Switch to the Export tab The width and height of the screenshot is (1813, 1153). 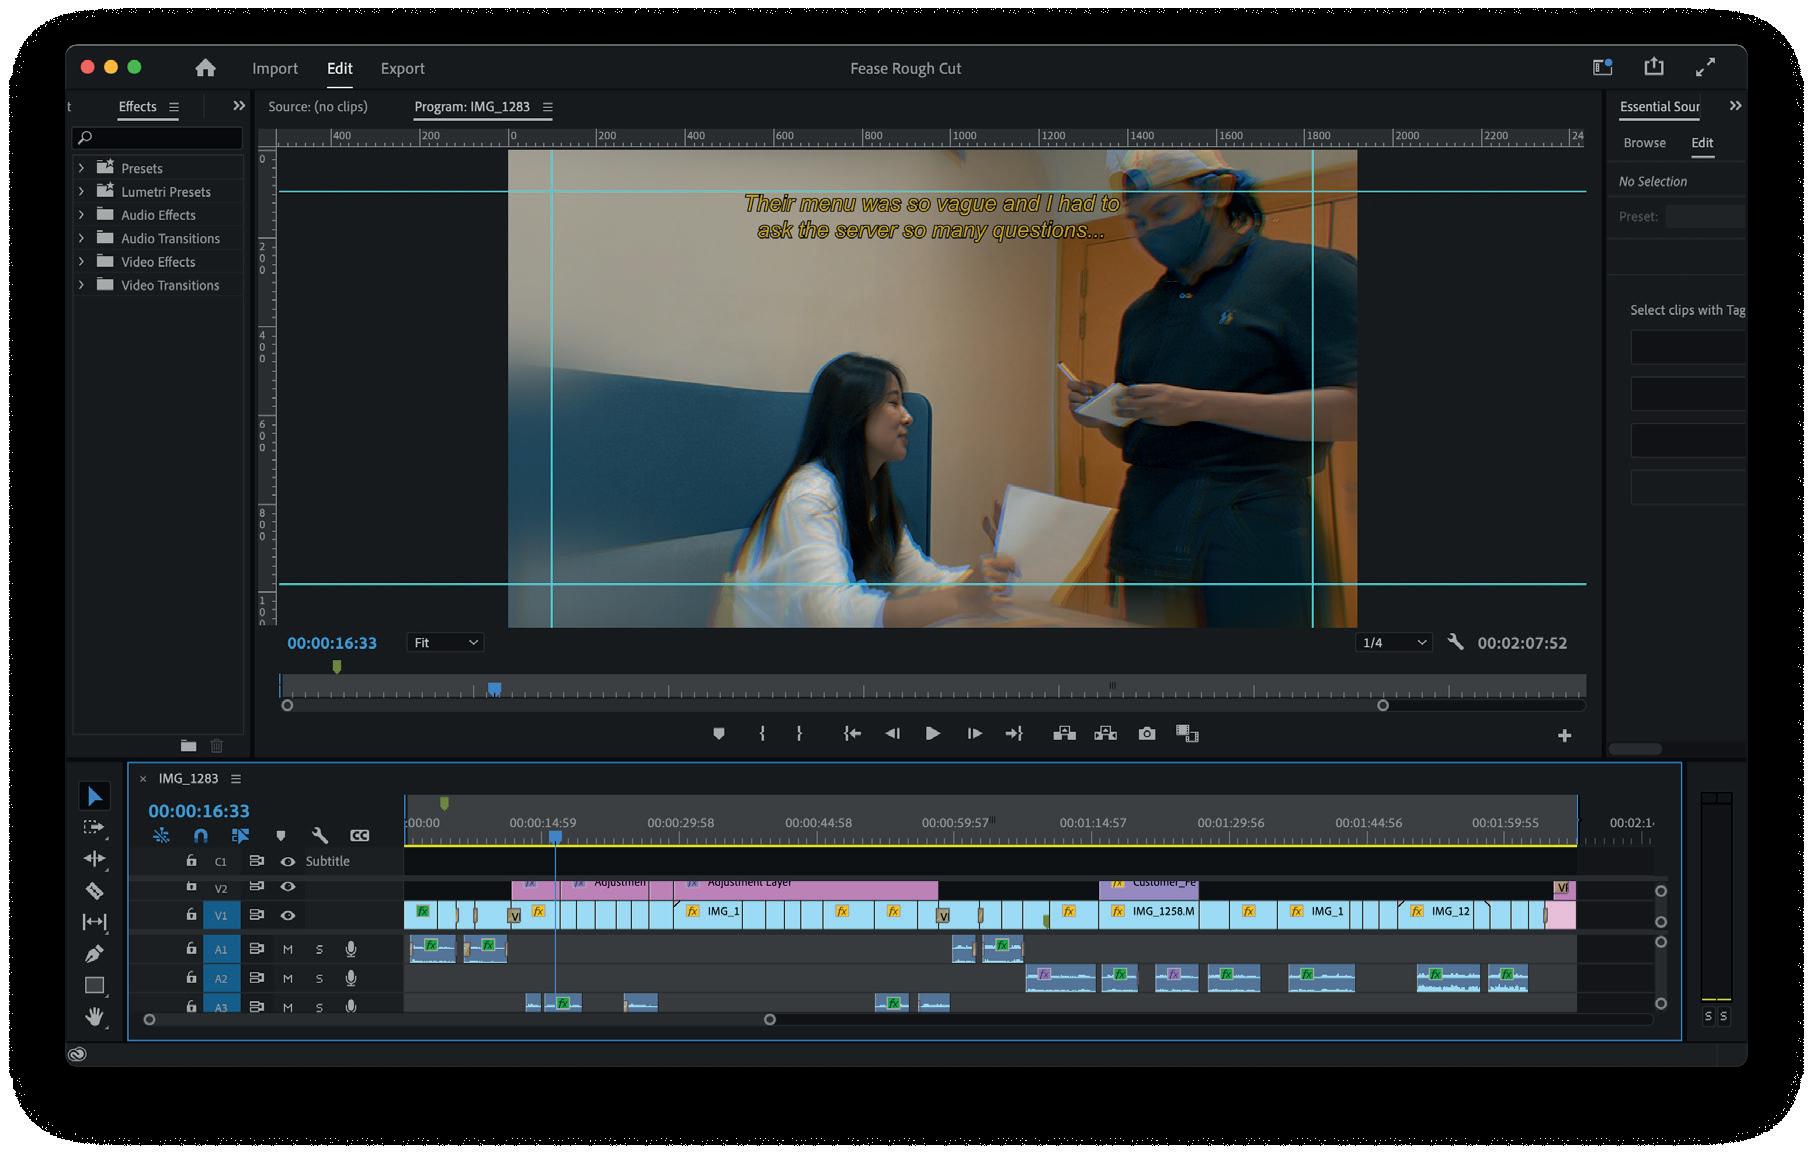coord(402,68)
